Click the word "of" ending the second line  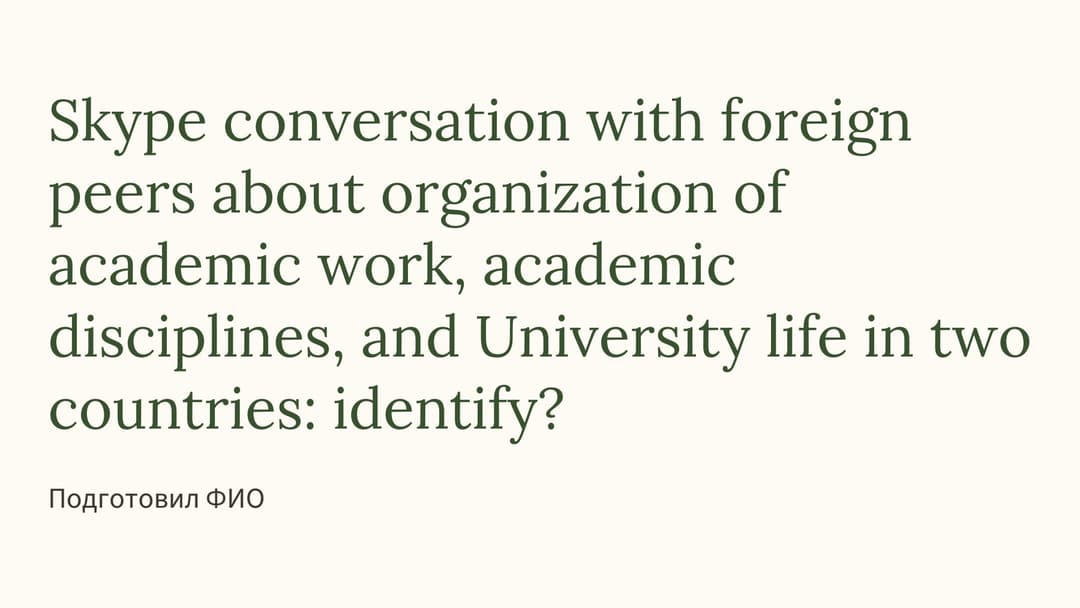760,192
